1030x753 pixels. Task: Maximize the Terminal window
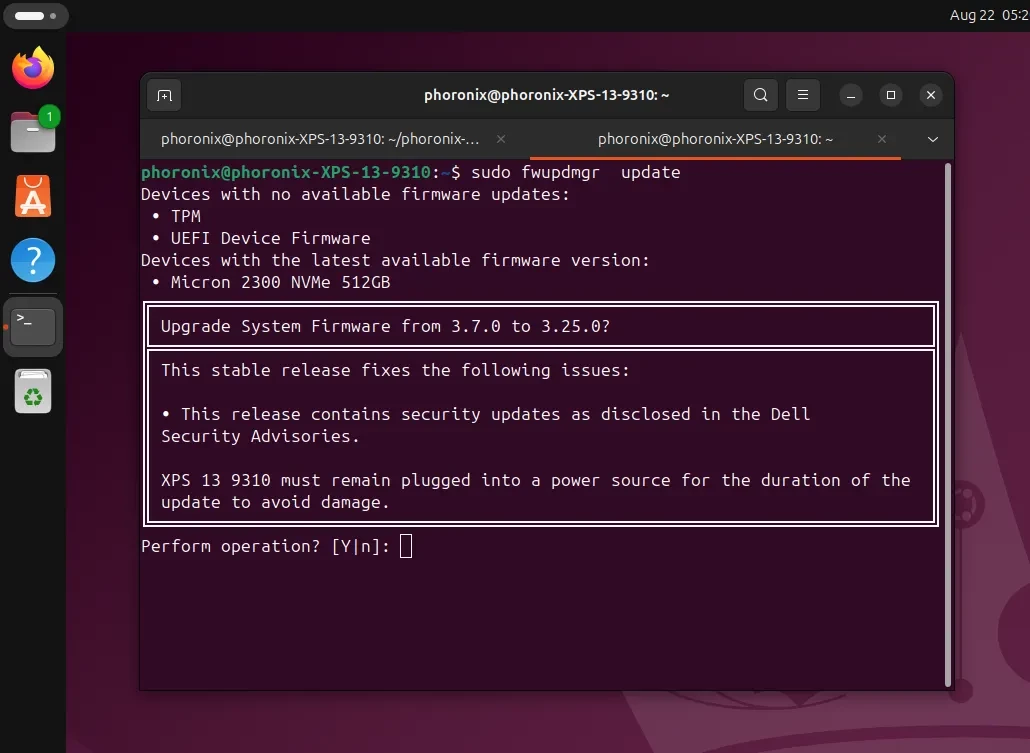890,95
